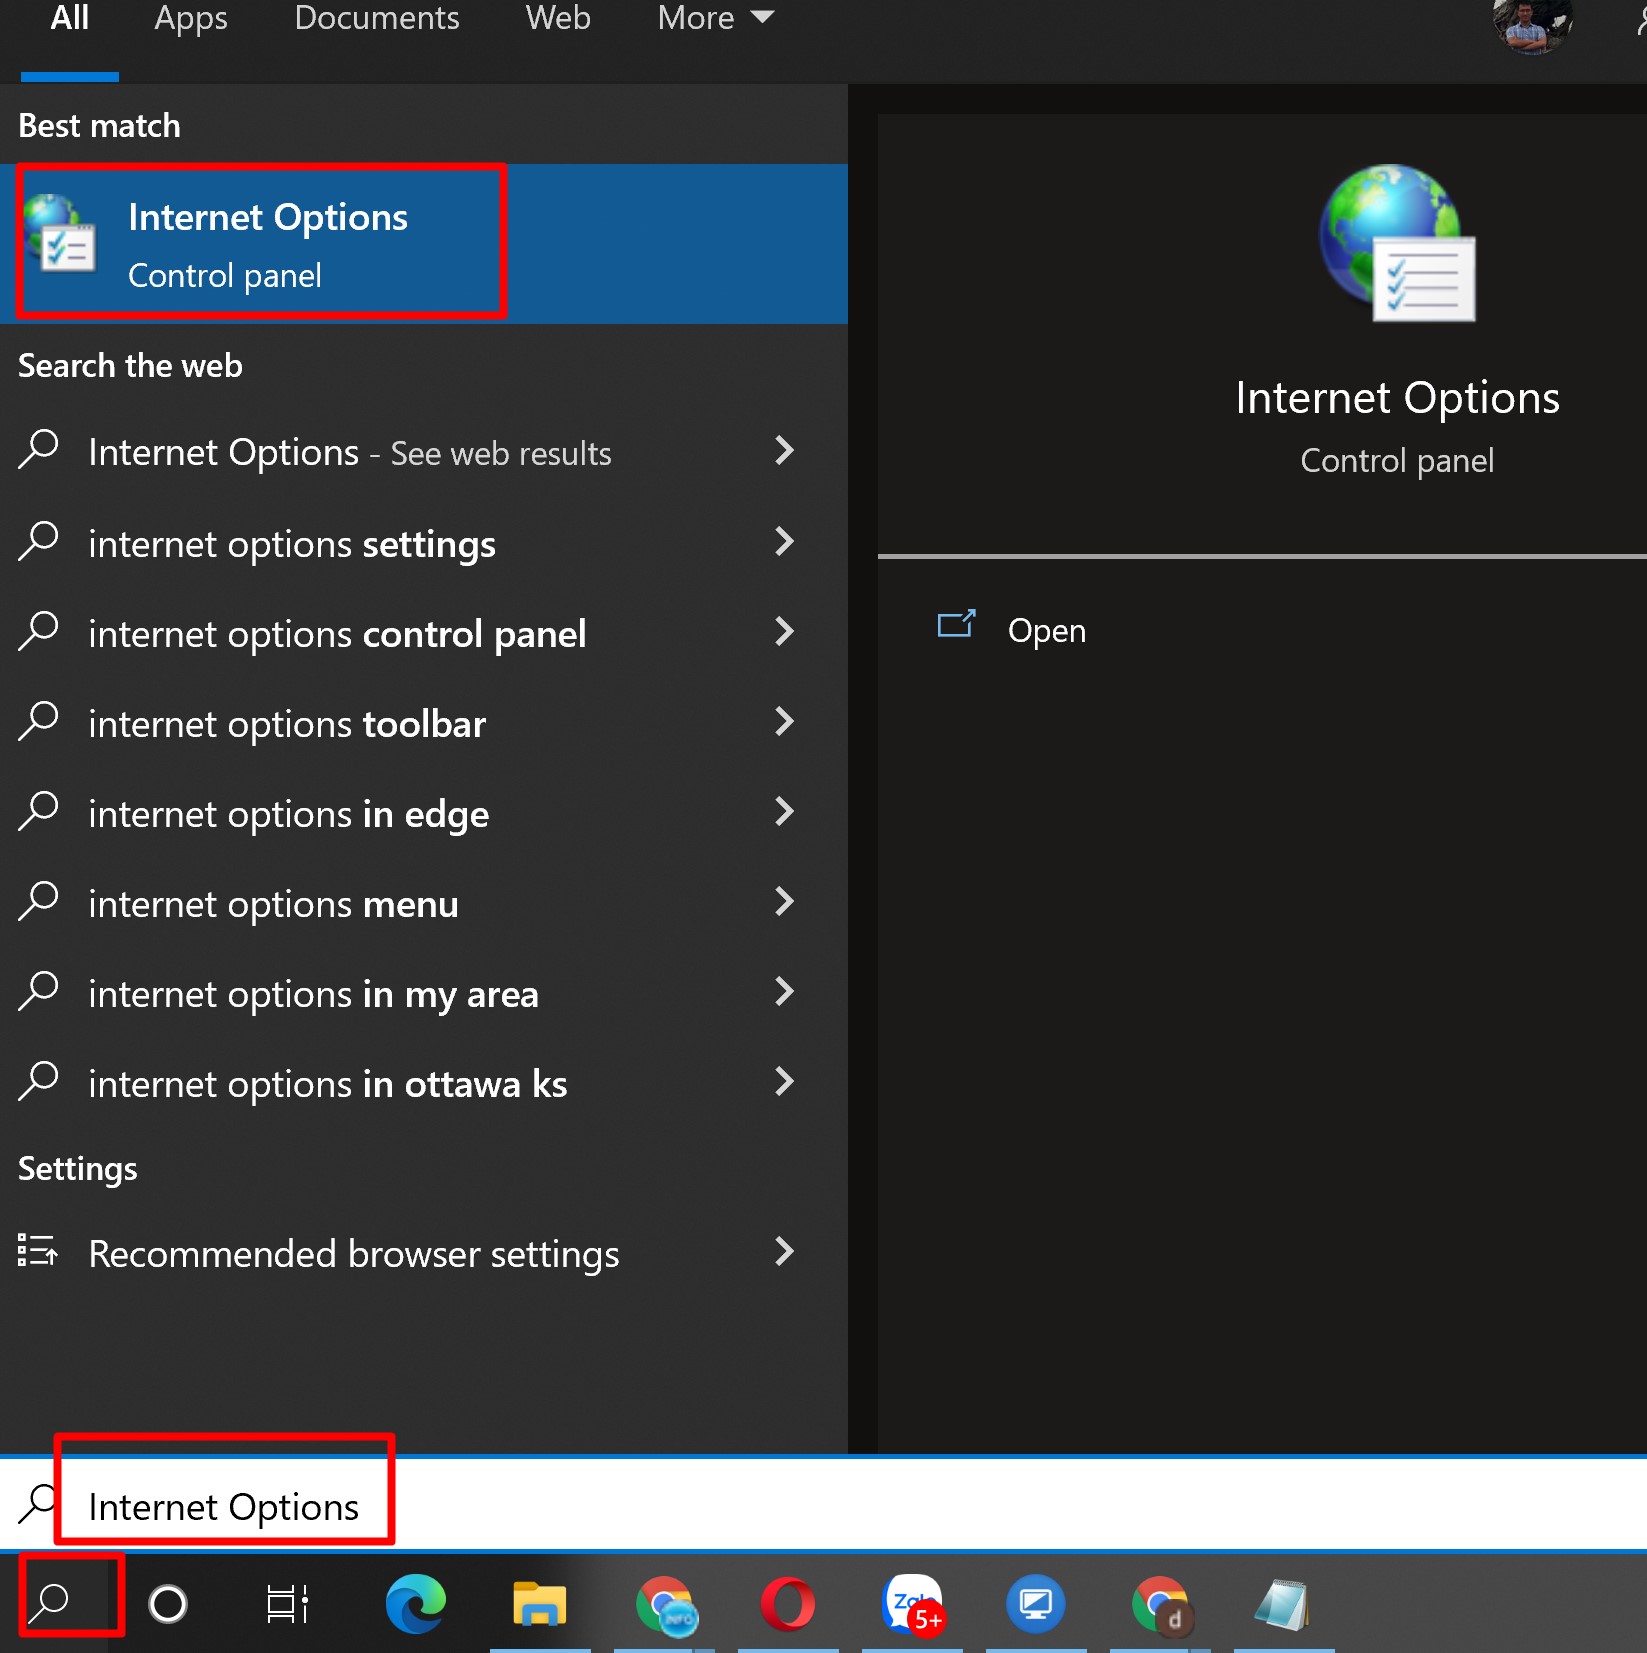The width and height of the screenshot is (1647, 1653).
Task: Open Microsoft Edge from the taskbar
Action: tap(415, 1604)
